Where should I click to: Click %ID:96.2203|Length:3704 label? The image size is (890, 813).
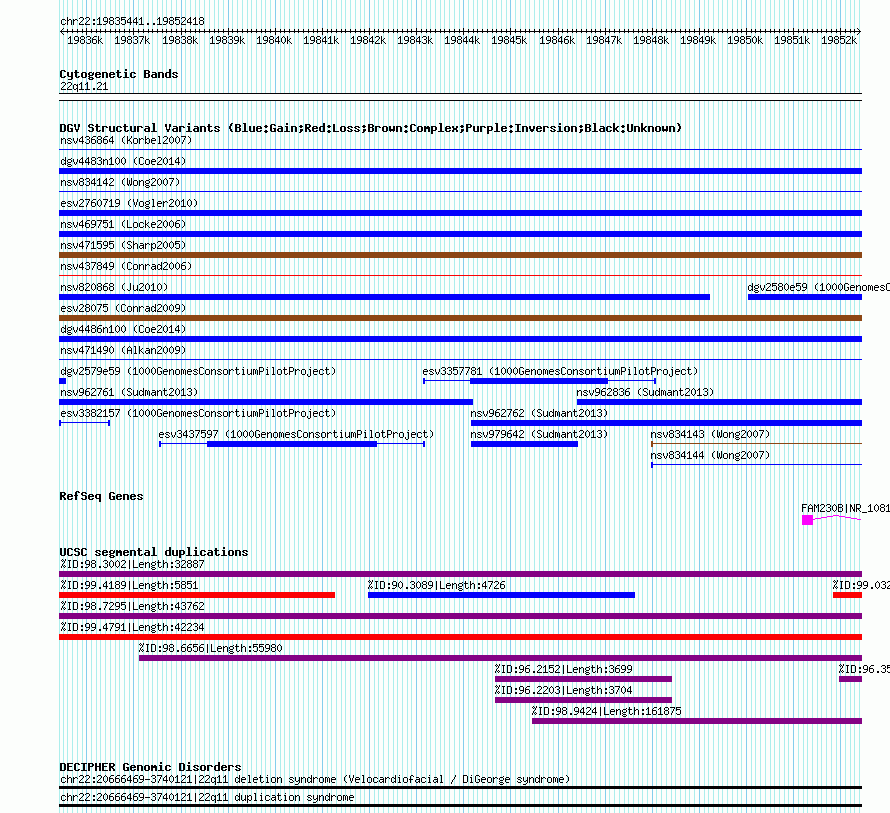(563, 690)
